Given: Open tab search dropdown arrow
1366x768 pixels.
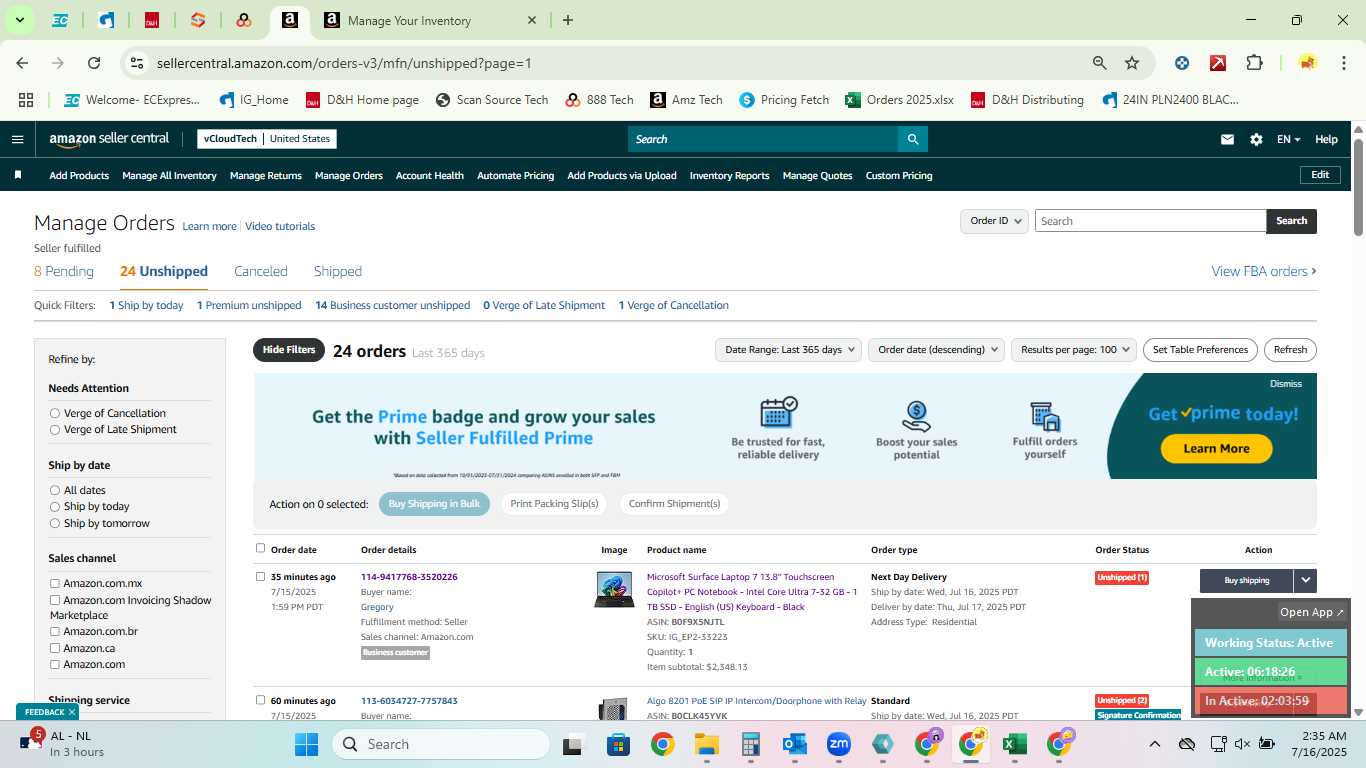Looking at the screenshot, I should point(19,20).
